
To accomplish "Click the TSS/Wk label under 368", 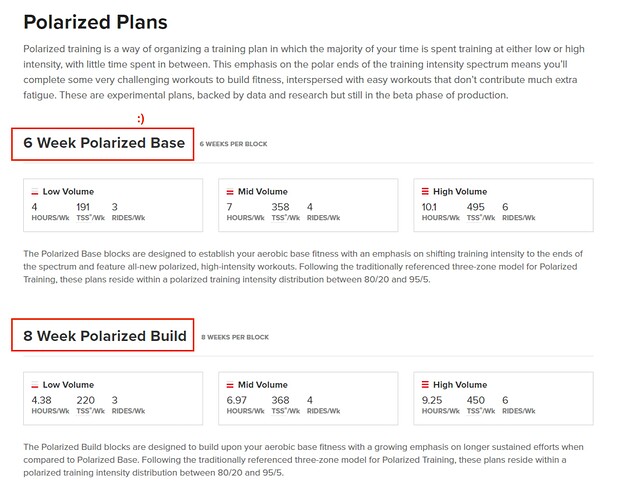I will click(x=285, y=411).
